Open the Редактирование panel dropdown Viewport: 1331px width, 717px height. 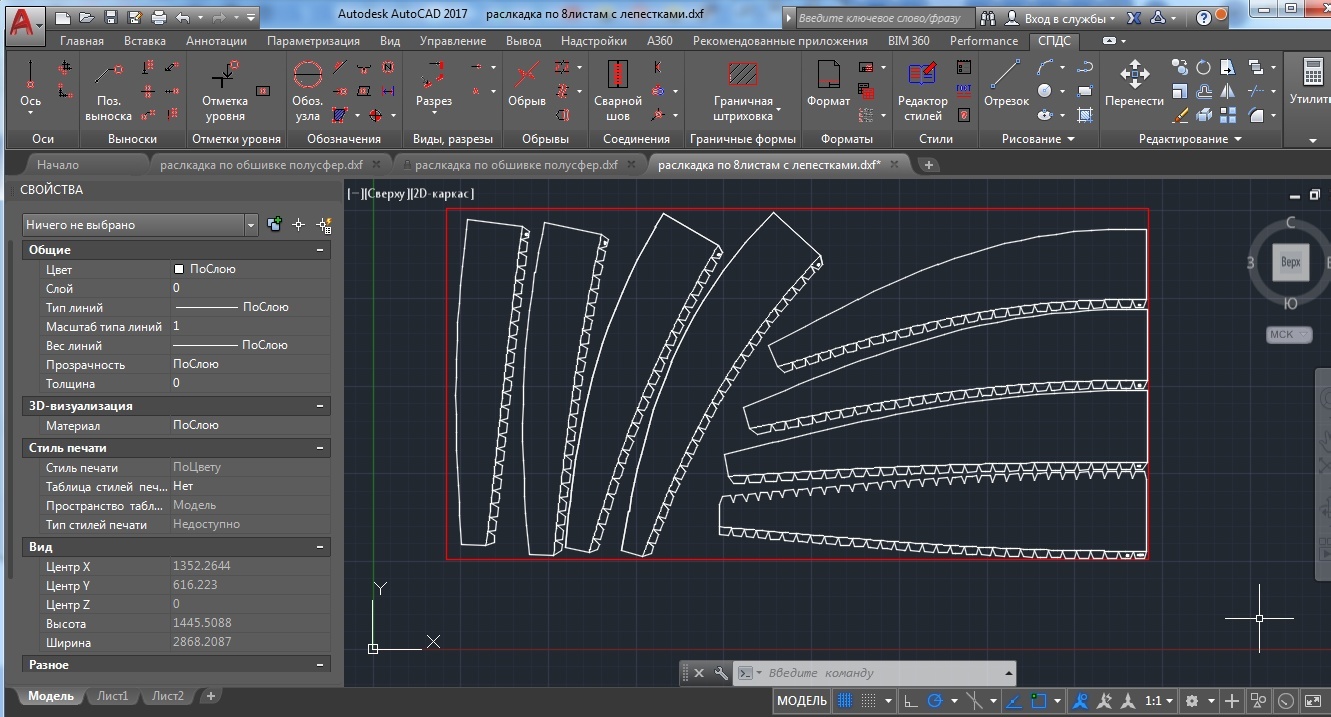pos(1190,139)
